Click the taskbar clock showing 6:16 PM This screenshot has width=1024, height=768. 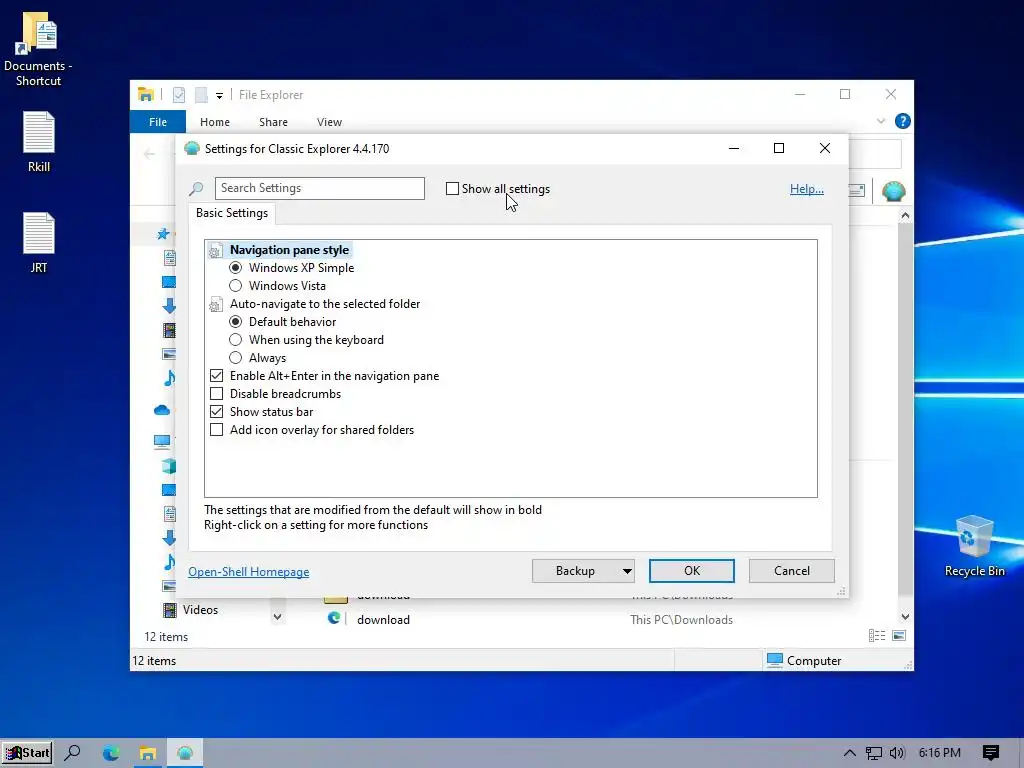tap(939, 753)
